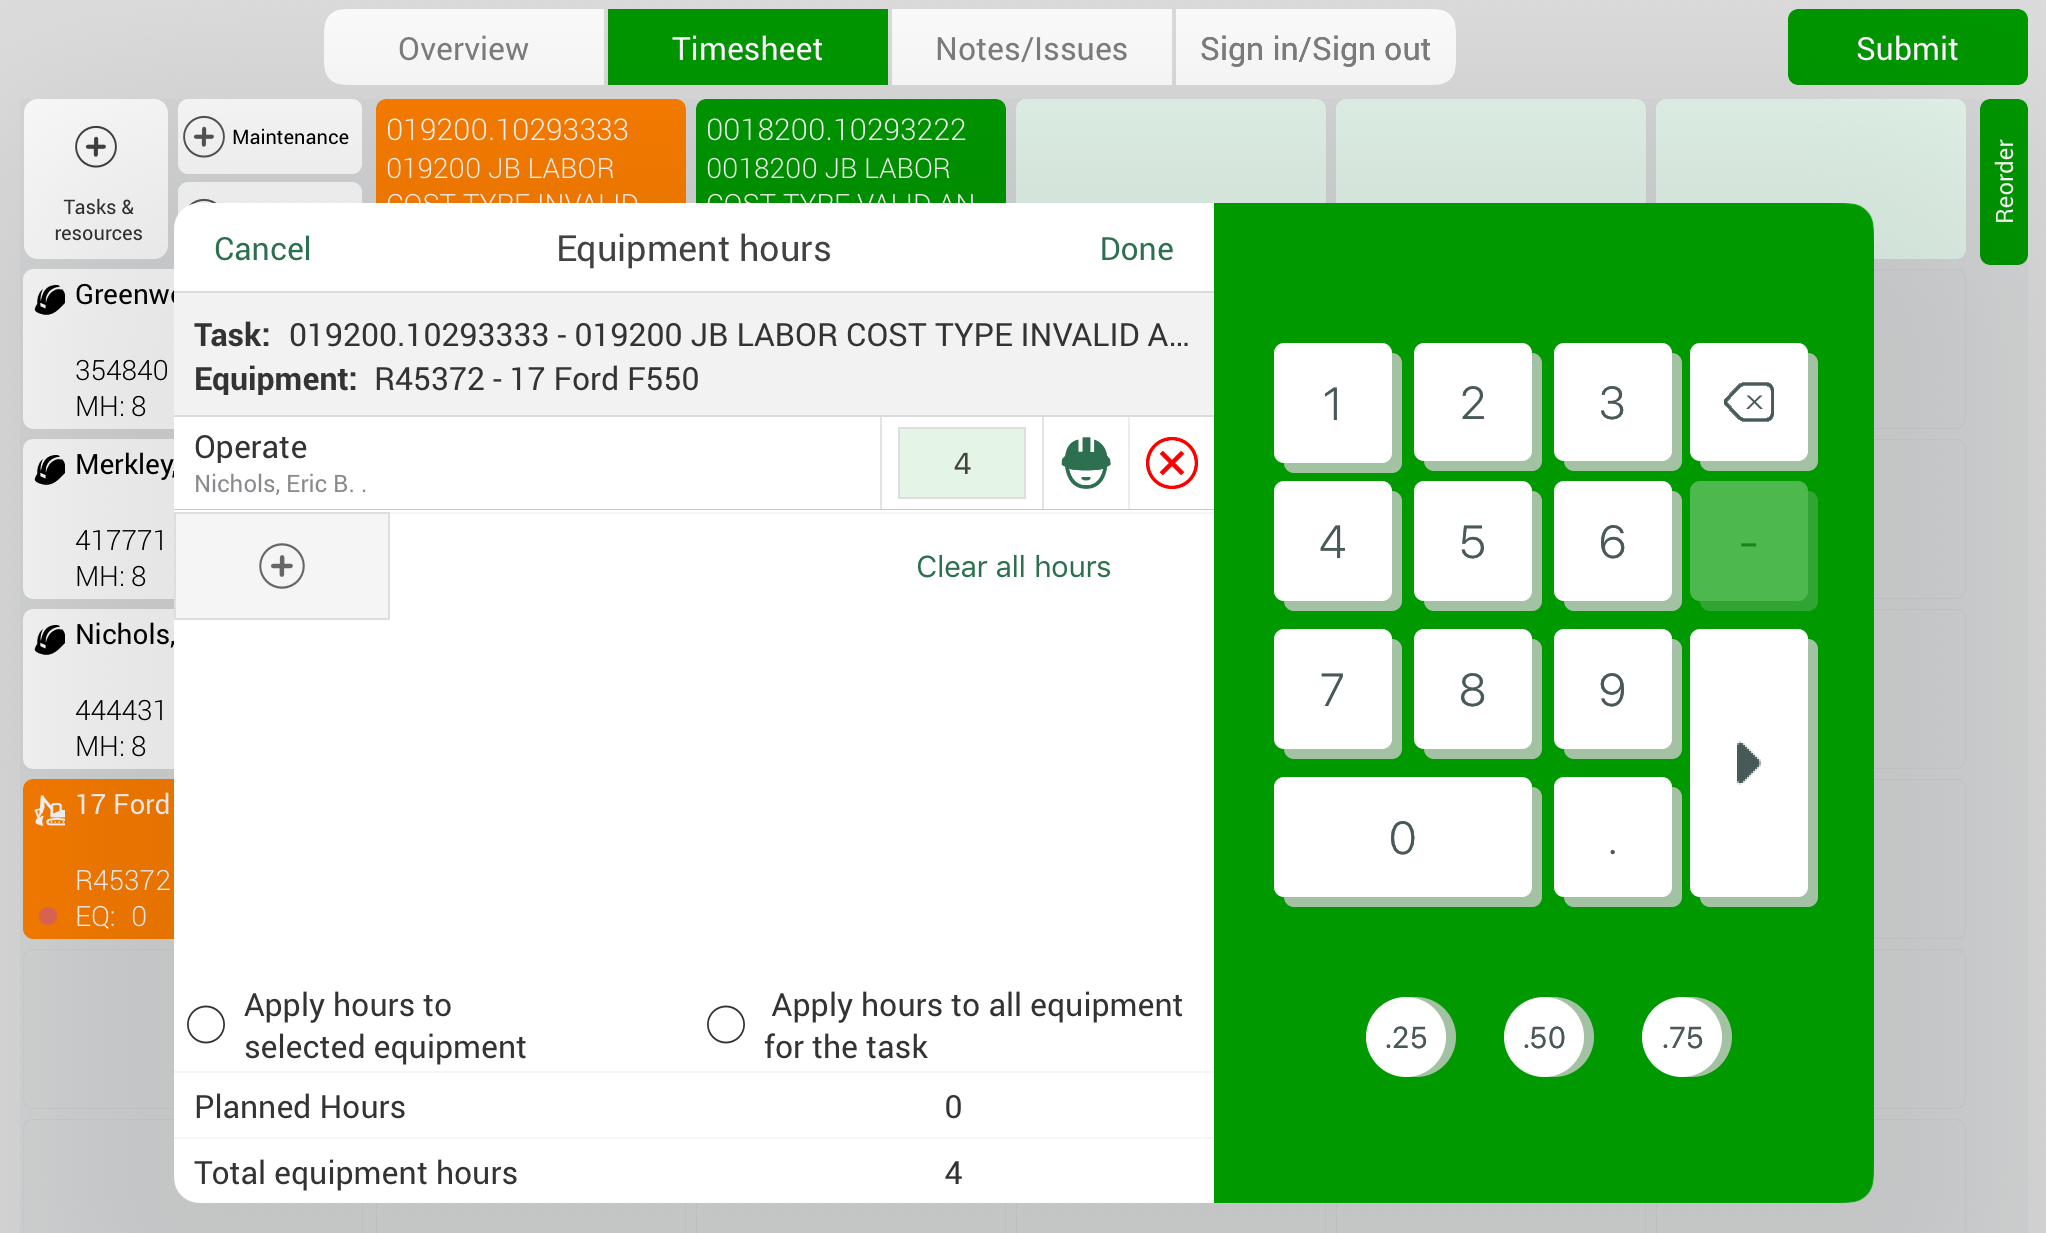Screen dimensions: 2046x1233
Task: Switch to the Overview tab
Action: click(464, 48)
